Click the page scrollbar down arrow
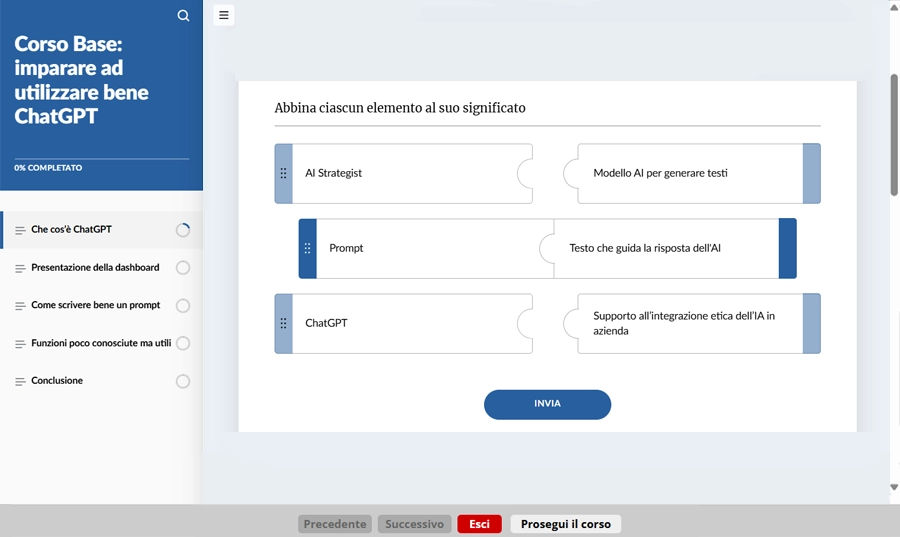The height and width of the screenshot is (537, 900). coord(894,487)
